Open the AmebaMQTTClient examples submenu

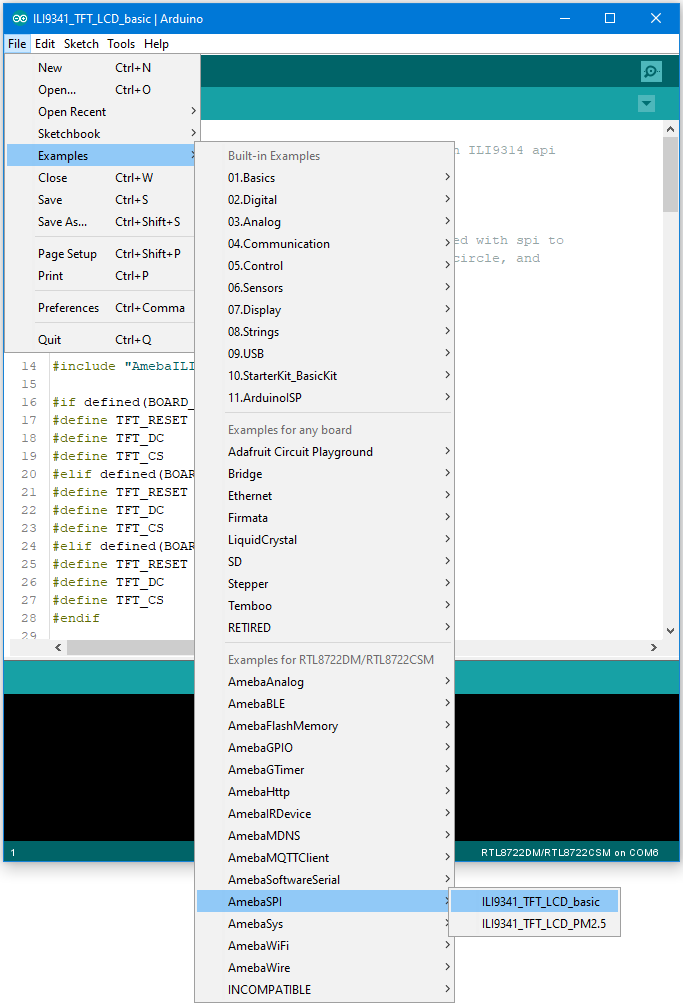pos(325,857)
